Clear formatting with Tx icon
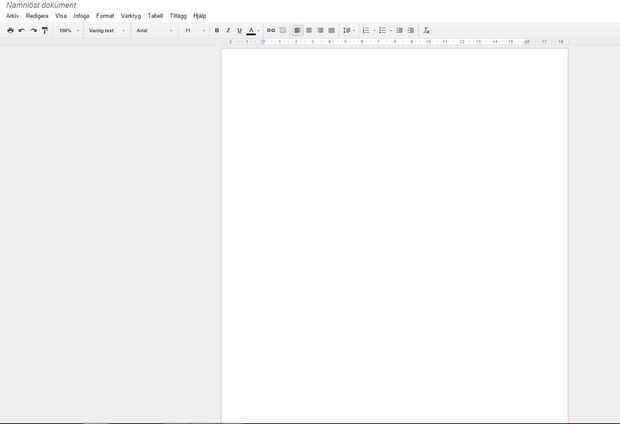This screenshot has width=620, height=424. [x=426, y=30]
